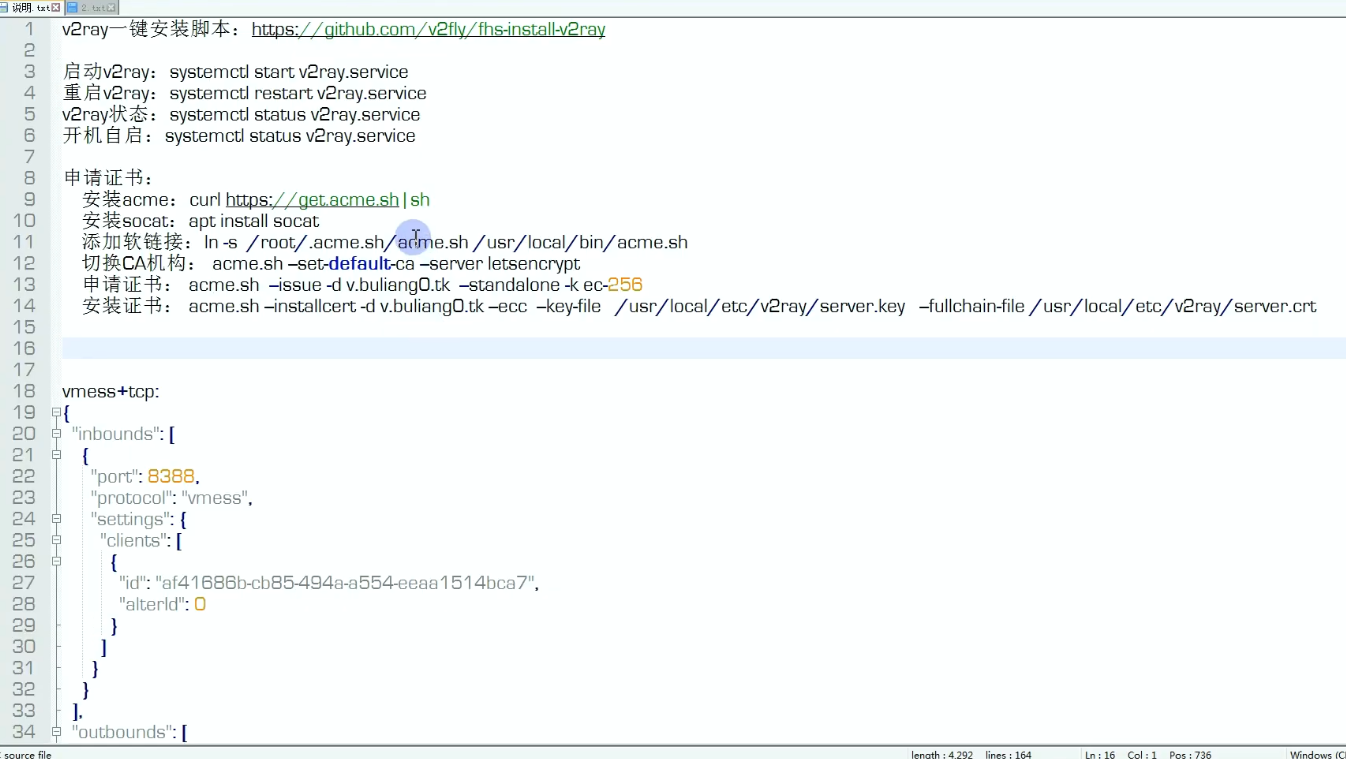
Task: Click "apt install socat" text
Action: click(254, 221)
